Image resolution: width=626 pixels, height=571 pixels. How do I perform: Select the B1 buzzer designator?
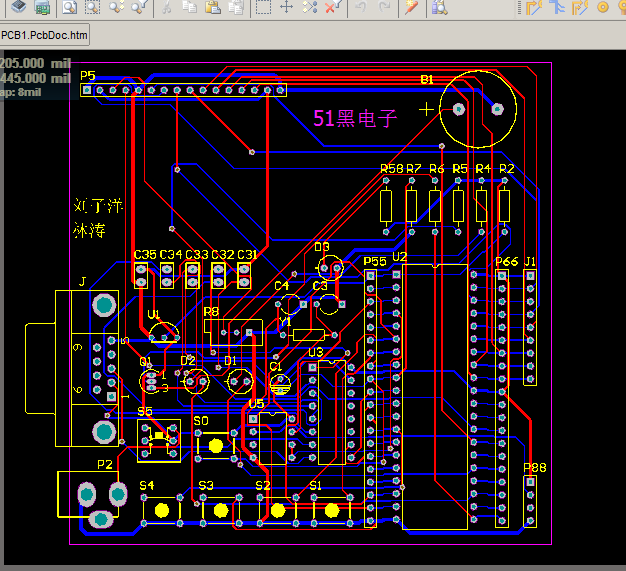click(x=427, y=79)
